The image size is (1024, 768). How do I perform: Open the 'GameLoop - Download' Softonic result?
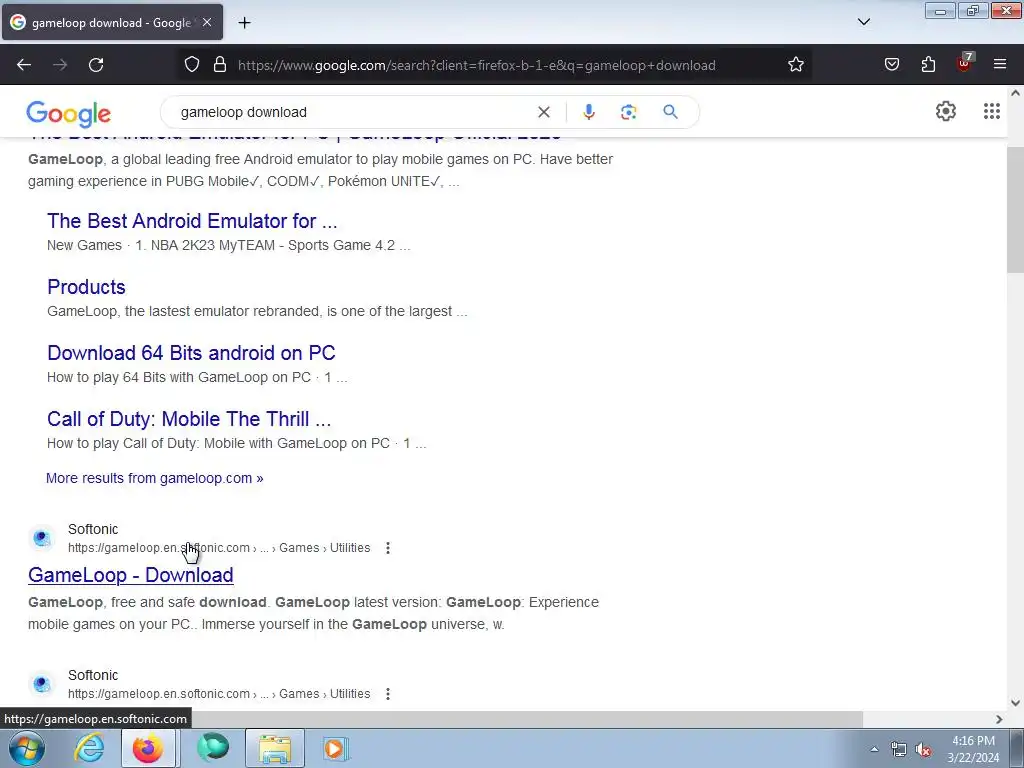(131, 575)
